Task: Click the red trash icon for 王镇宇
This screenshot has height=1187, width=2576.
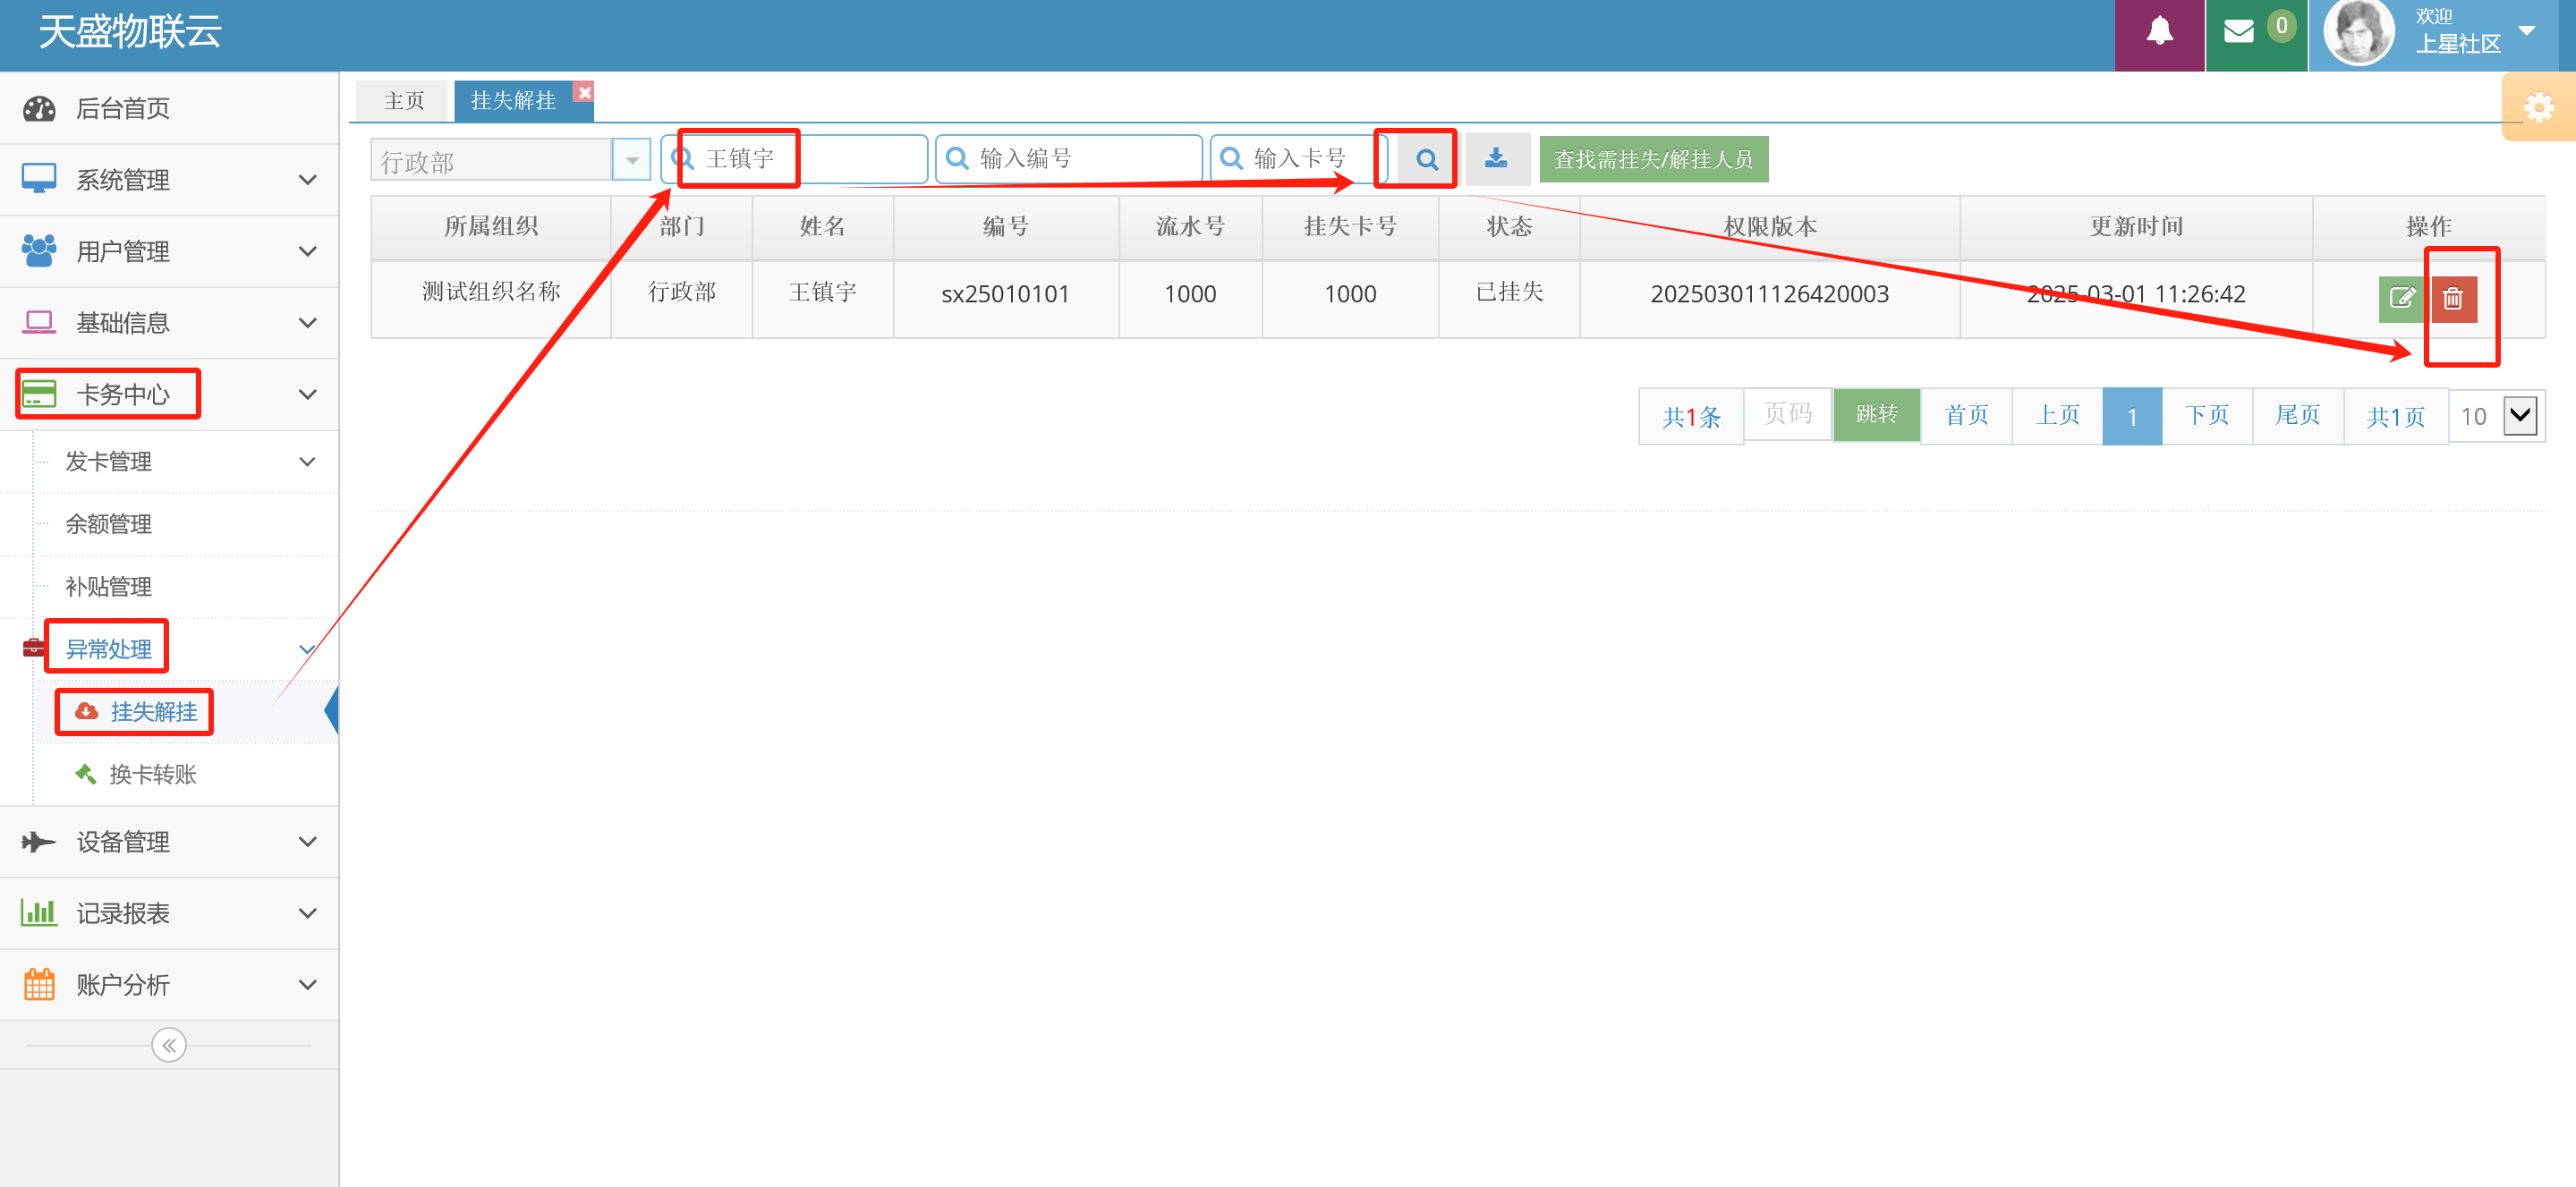Action: coord(2453,298)
